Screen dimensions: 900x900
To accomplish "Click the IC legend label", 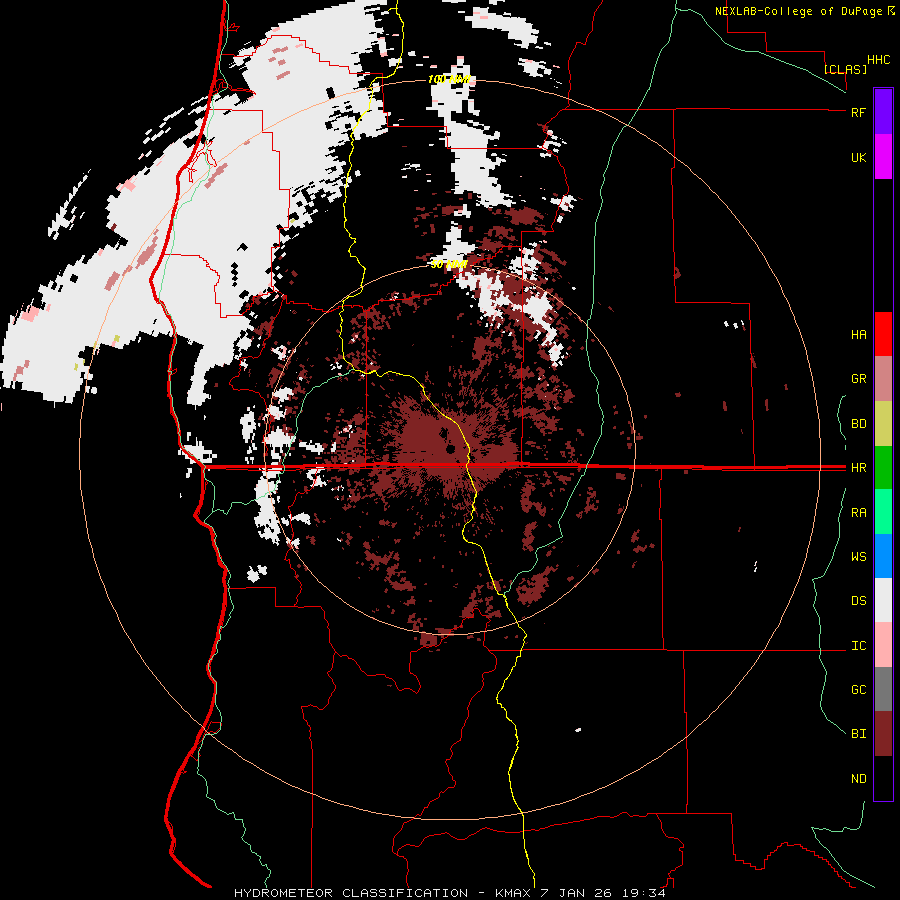I will pyautogui.click(x=858, y=646).
